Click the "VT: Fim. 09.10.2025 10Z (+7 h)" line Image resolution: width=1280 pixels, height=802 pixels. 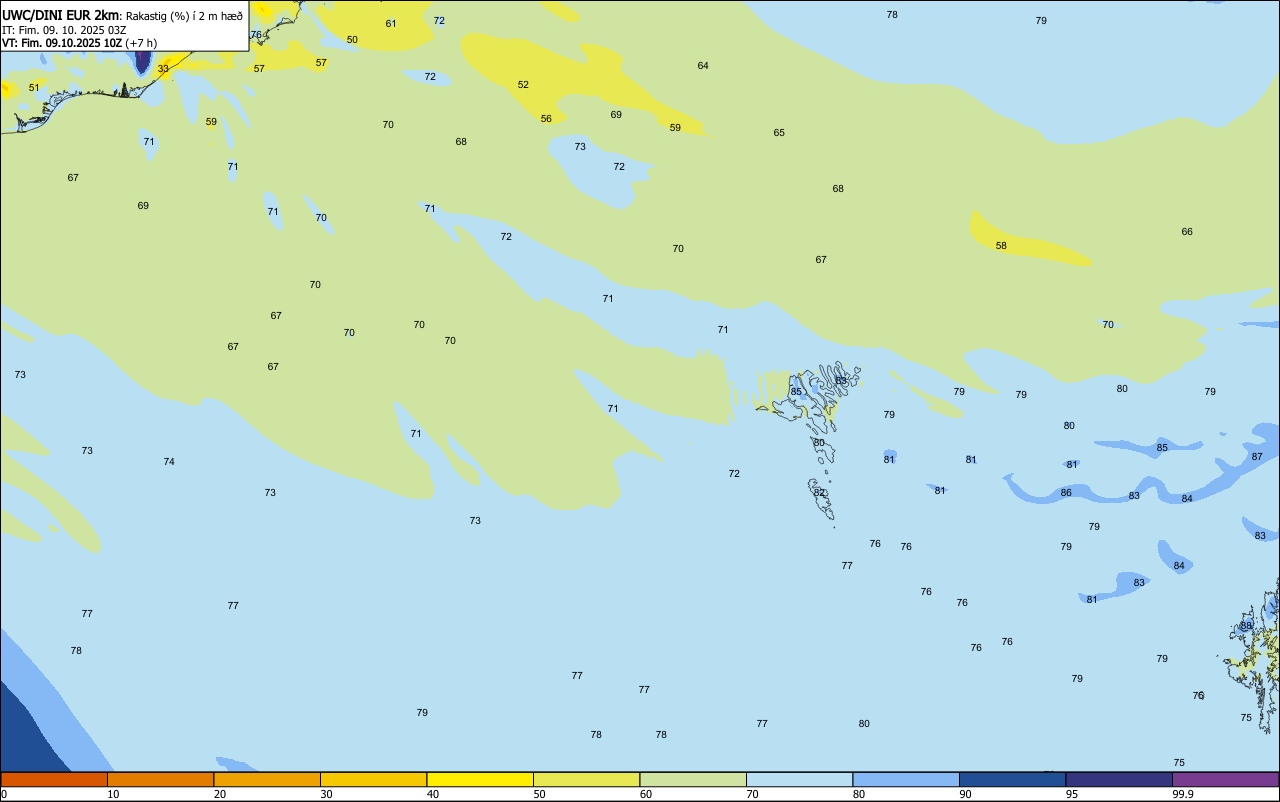[79, 43]
